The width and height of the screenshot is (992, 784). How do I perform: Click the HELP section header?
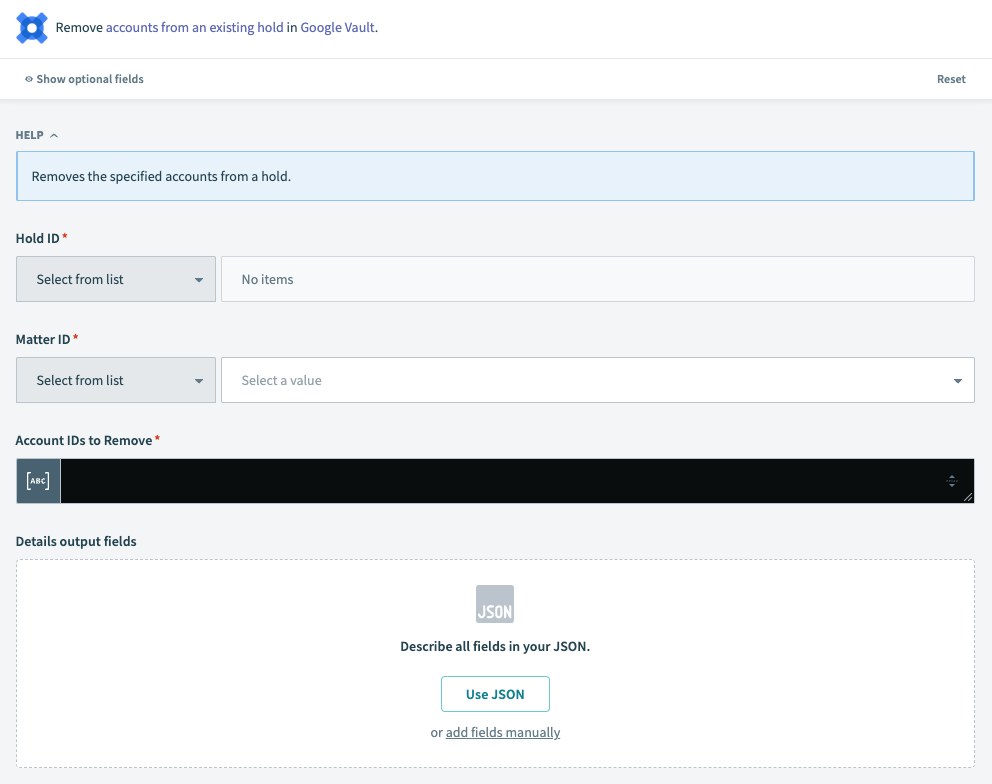tap(27, 134)
